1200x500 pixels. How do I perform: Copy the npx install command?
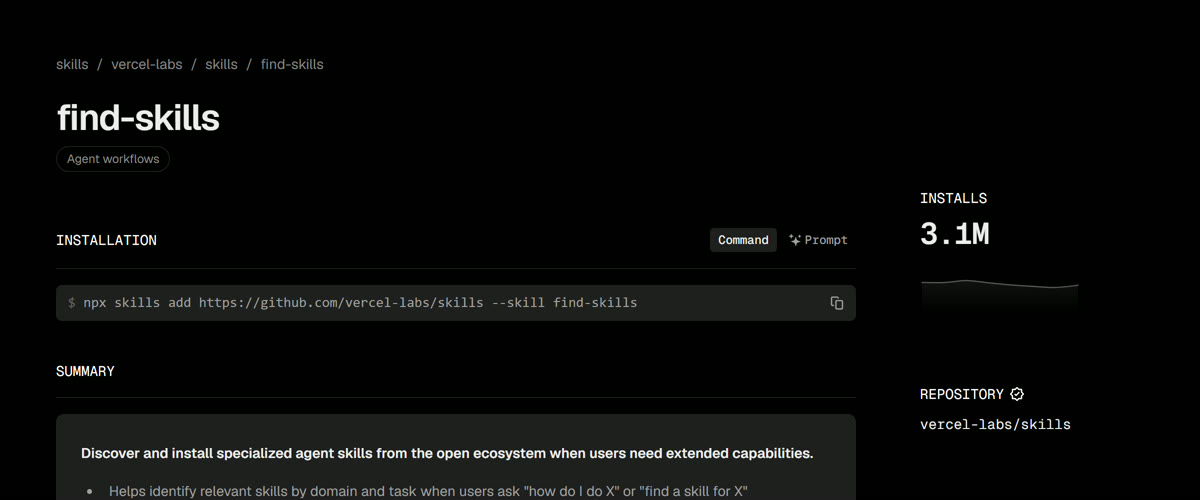click(x=837, y=303)
